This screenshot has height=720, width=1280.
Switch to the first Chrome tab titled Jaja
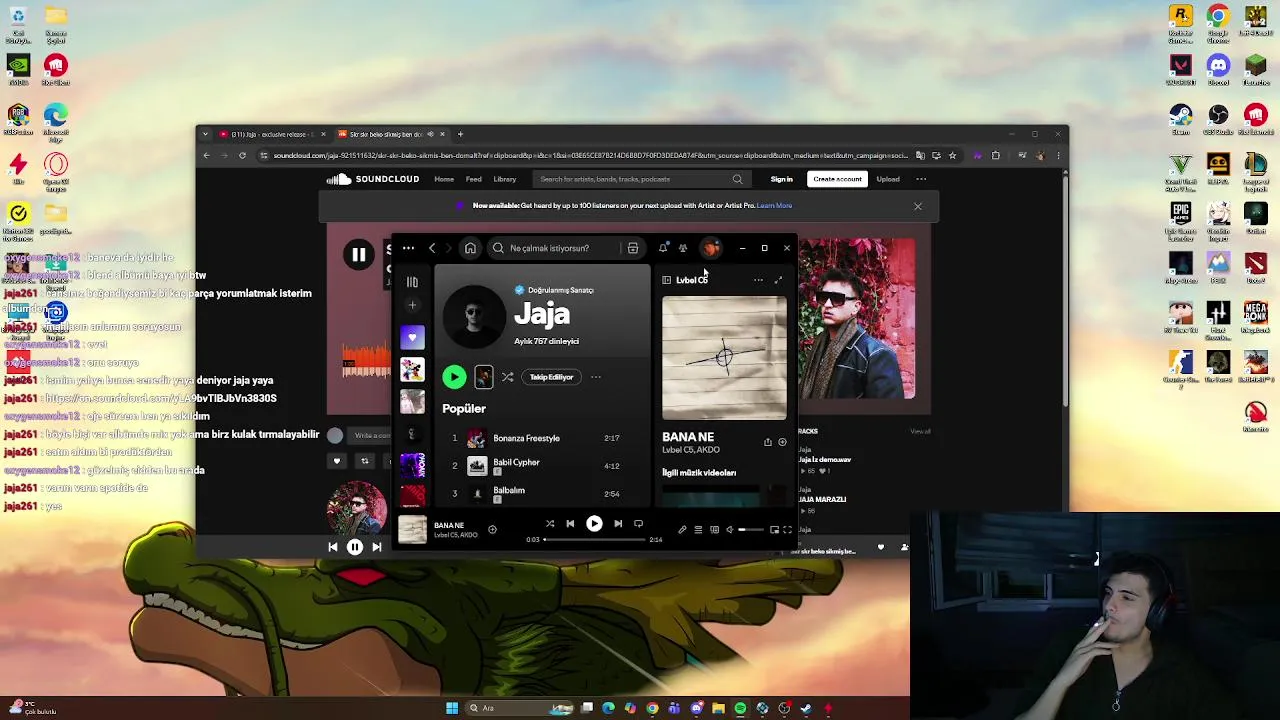click(x=272, y=134)
